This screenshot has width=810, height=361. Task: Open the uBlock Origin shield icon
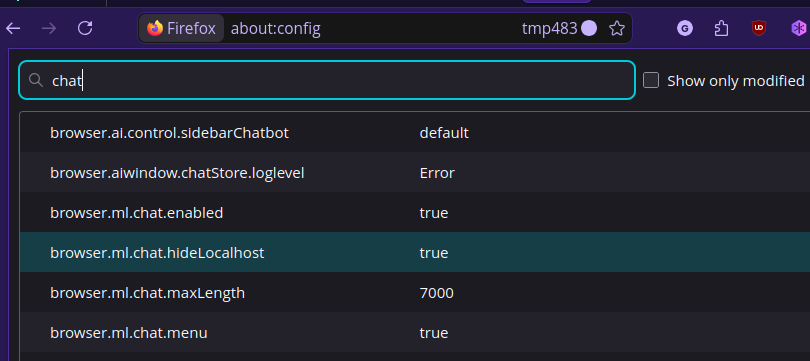tap(758, 28)
